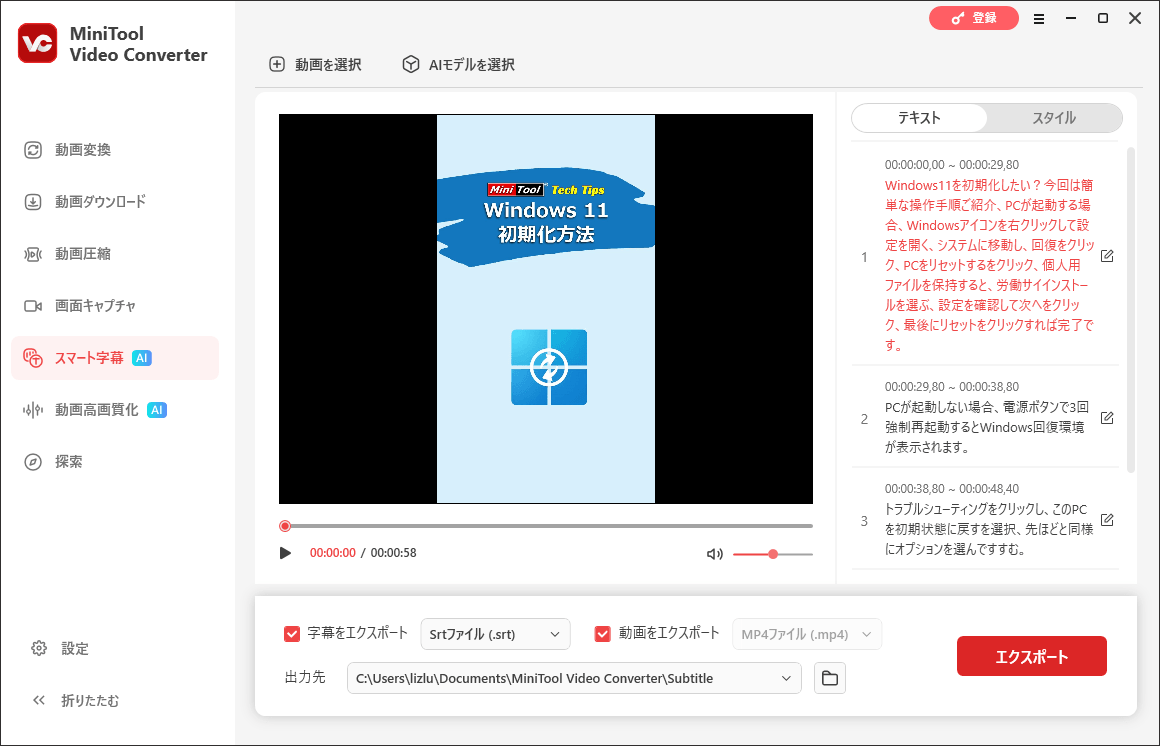Screen dimensions: 1160x746
Task: Browse output folder with folder icon
Action: [829, 678]
